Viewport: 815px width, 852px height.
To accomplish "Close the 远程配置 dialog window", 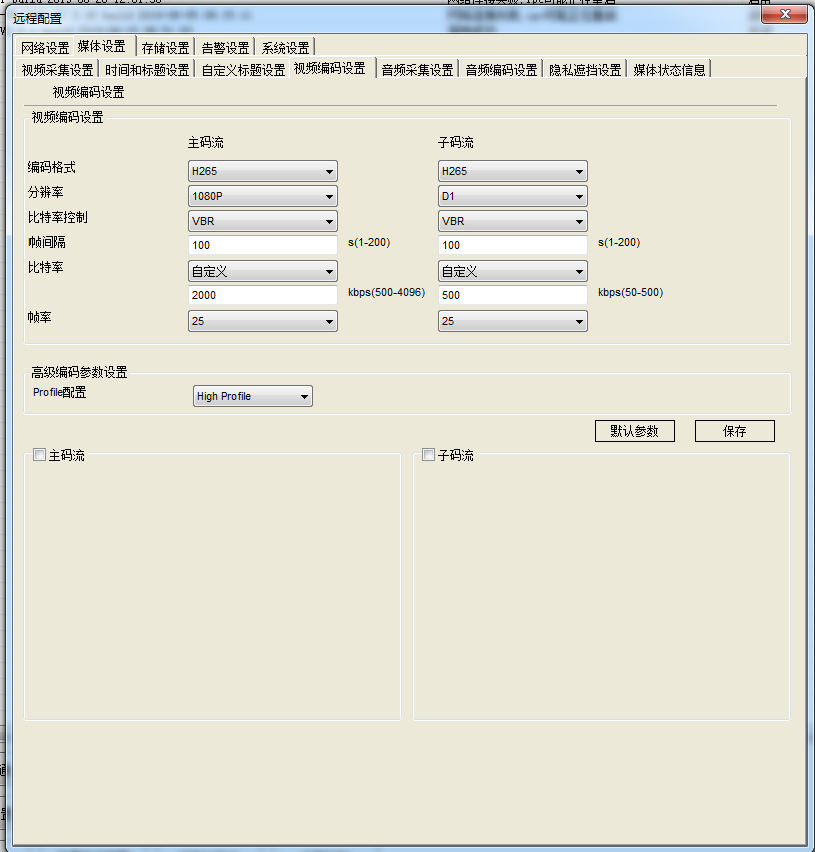I will (784, 15).
